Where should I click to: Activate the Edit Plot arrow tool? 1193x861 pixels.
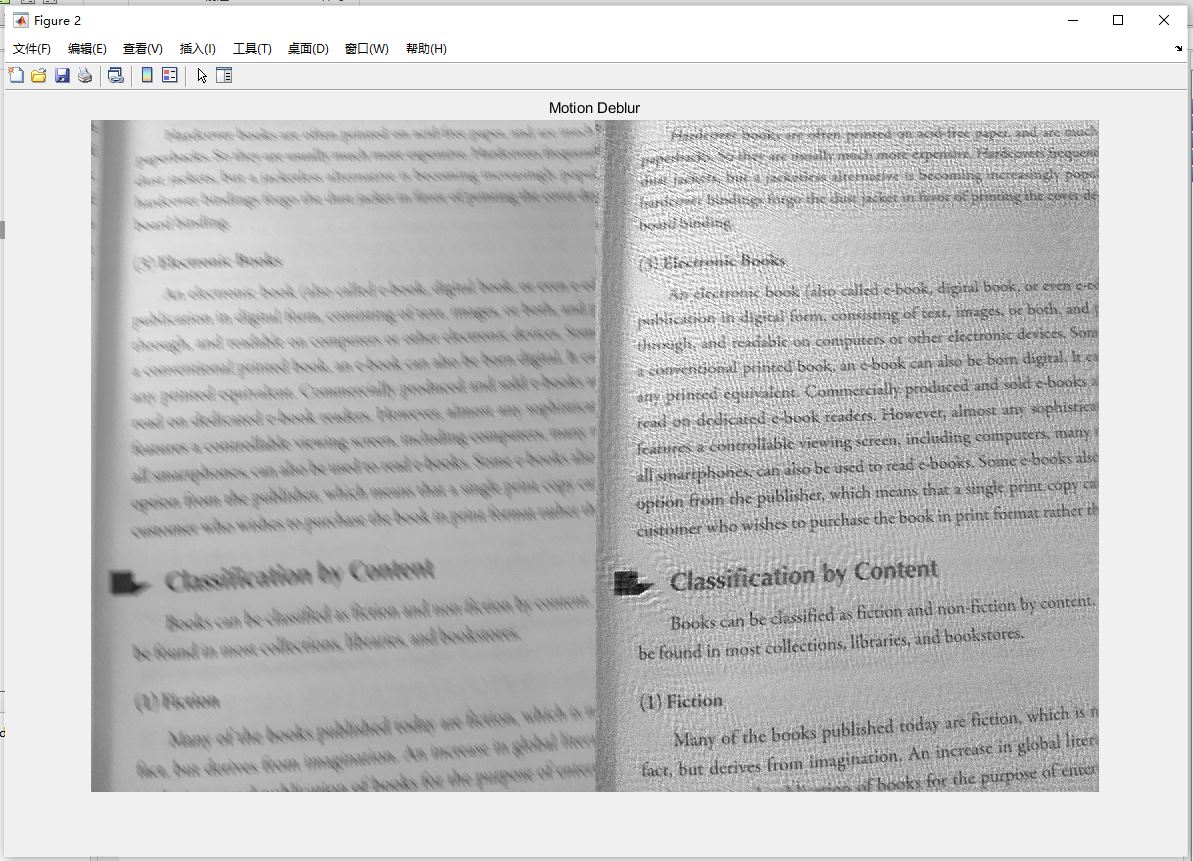(x=202, y=75)
